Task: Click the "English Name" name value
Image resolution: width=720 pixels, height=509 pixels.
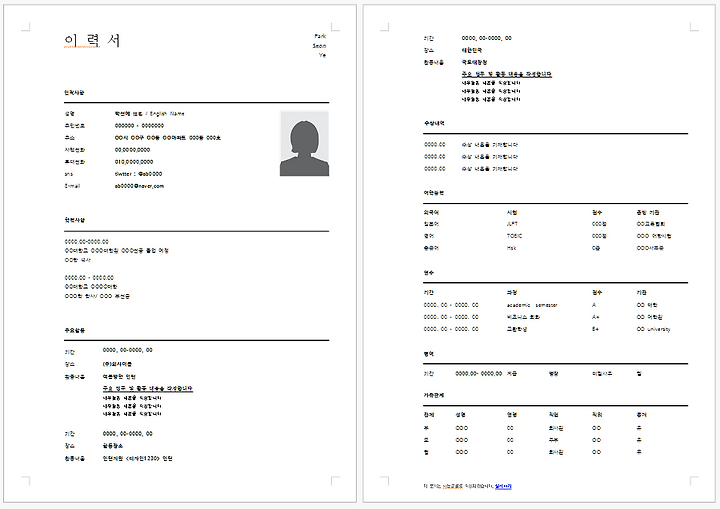Action: (149, 113)
